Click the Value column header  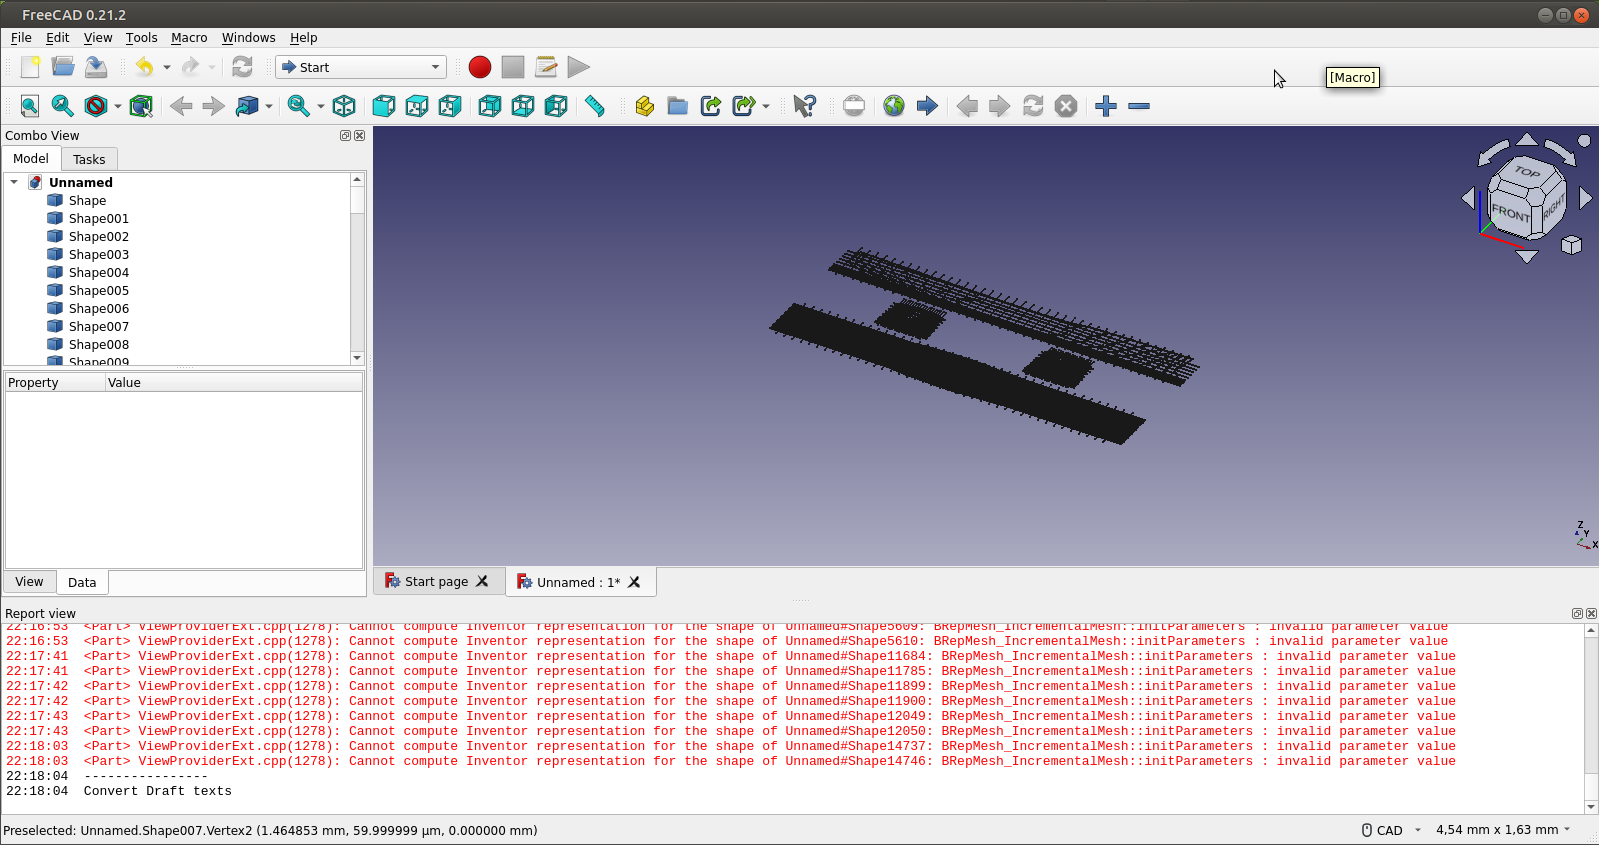(234, 382)
